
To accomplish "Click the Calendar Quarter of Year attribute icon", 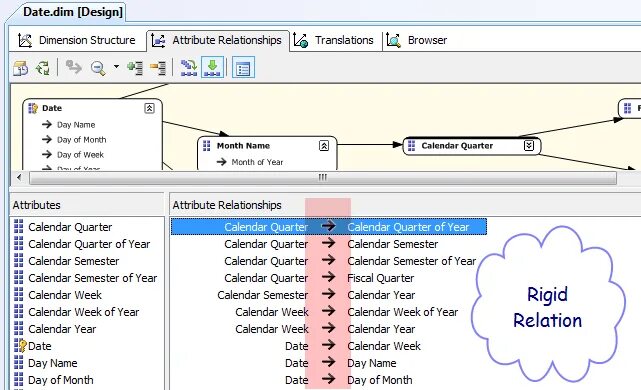I will [x=19, y=244].
